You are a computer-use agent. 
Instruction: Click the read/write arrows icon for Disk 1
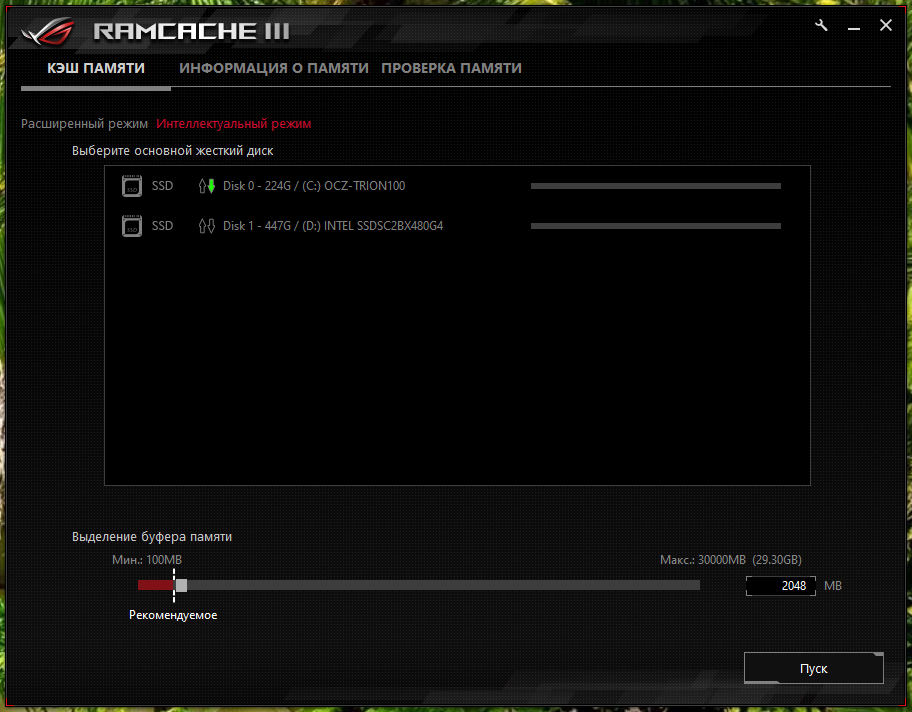[x=206, y=226]
